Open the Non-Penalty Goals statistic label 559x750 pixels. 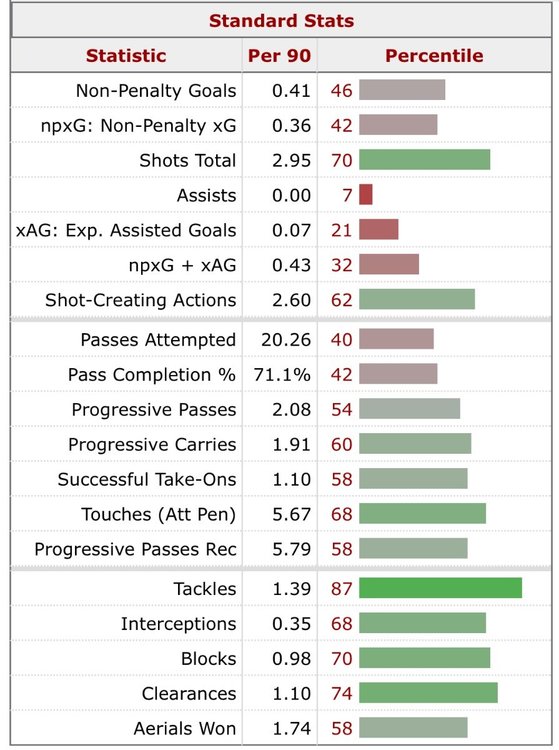pos(156,90)
